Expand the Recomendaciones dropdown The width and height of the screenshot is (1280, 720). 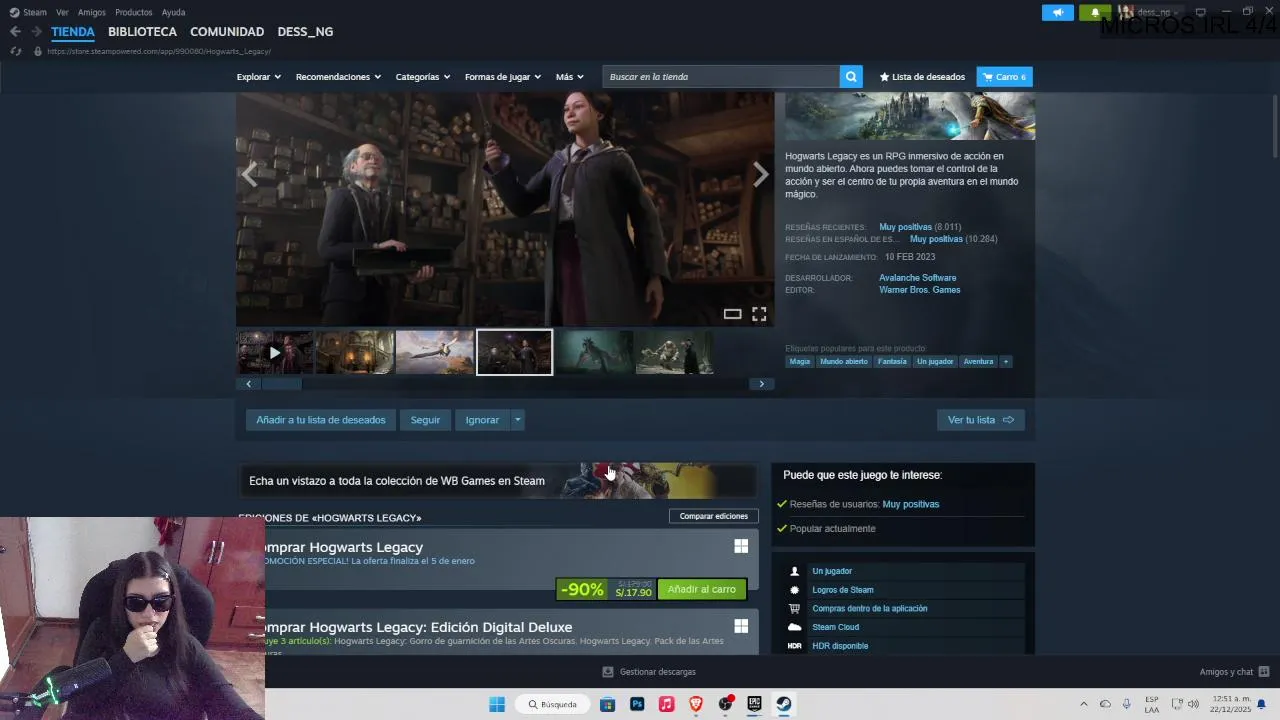tap(338, 77)
